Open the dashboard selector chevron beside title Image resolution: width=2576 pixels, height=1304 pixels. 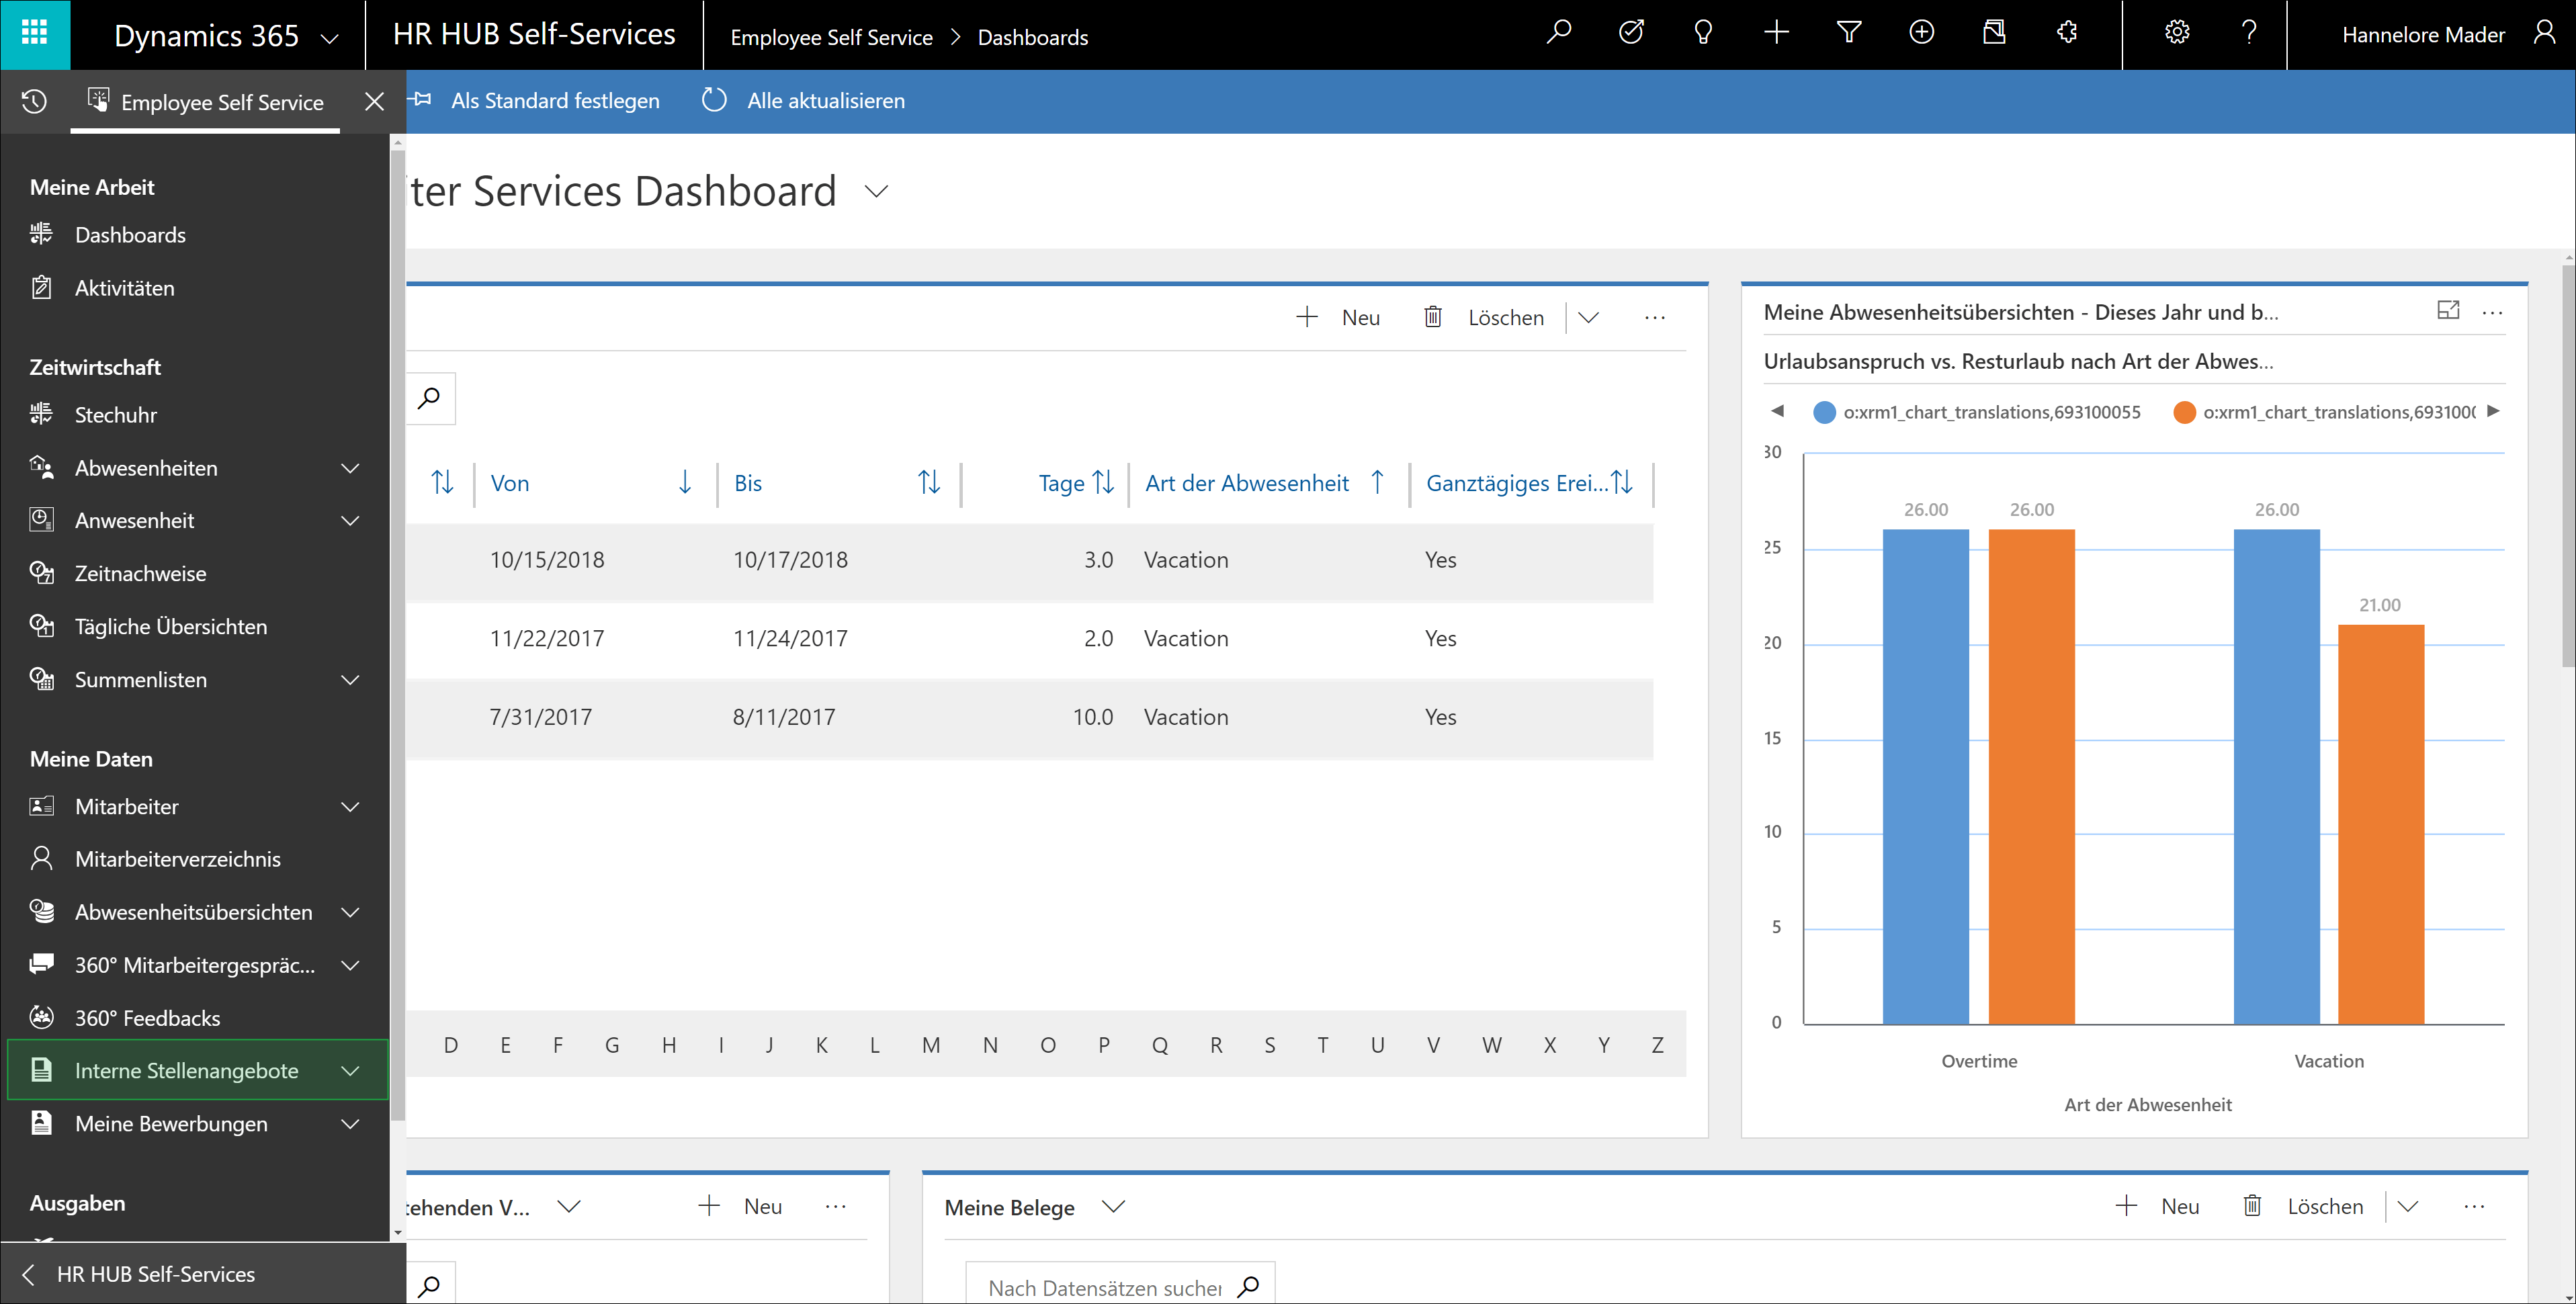877,191
